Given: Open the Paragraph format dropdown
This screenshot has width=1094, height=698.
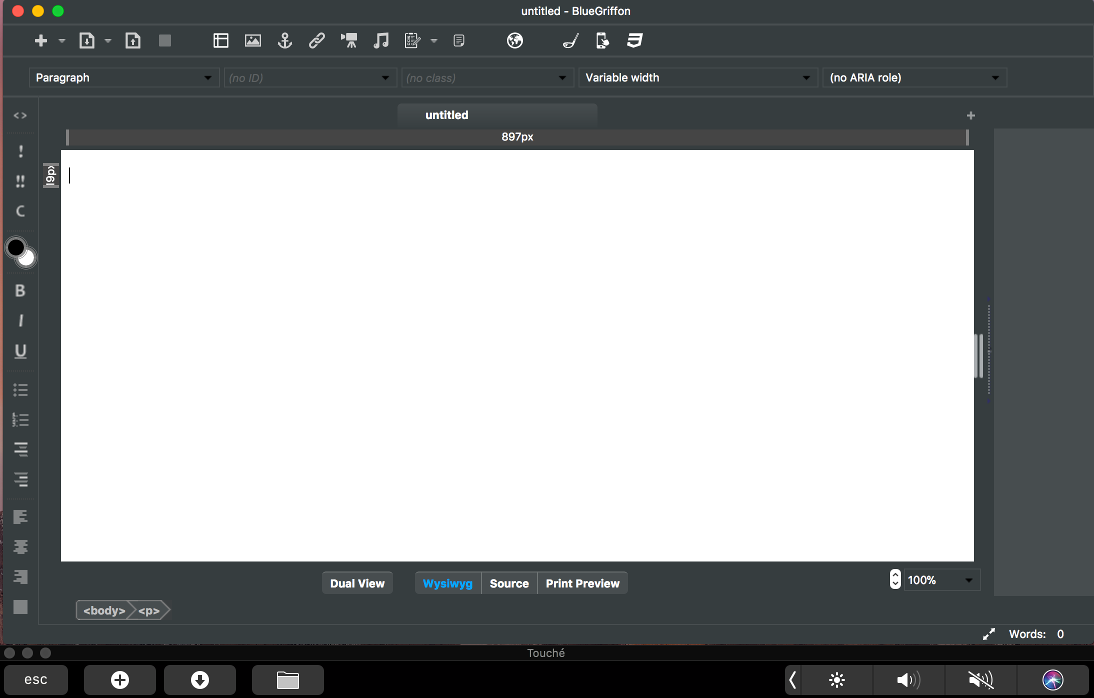Looking at the screenshot, I should pyautogui.click(x=123, y=77).
